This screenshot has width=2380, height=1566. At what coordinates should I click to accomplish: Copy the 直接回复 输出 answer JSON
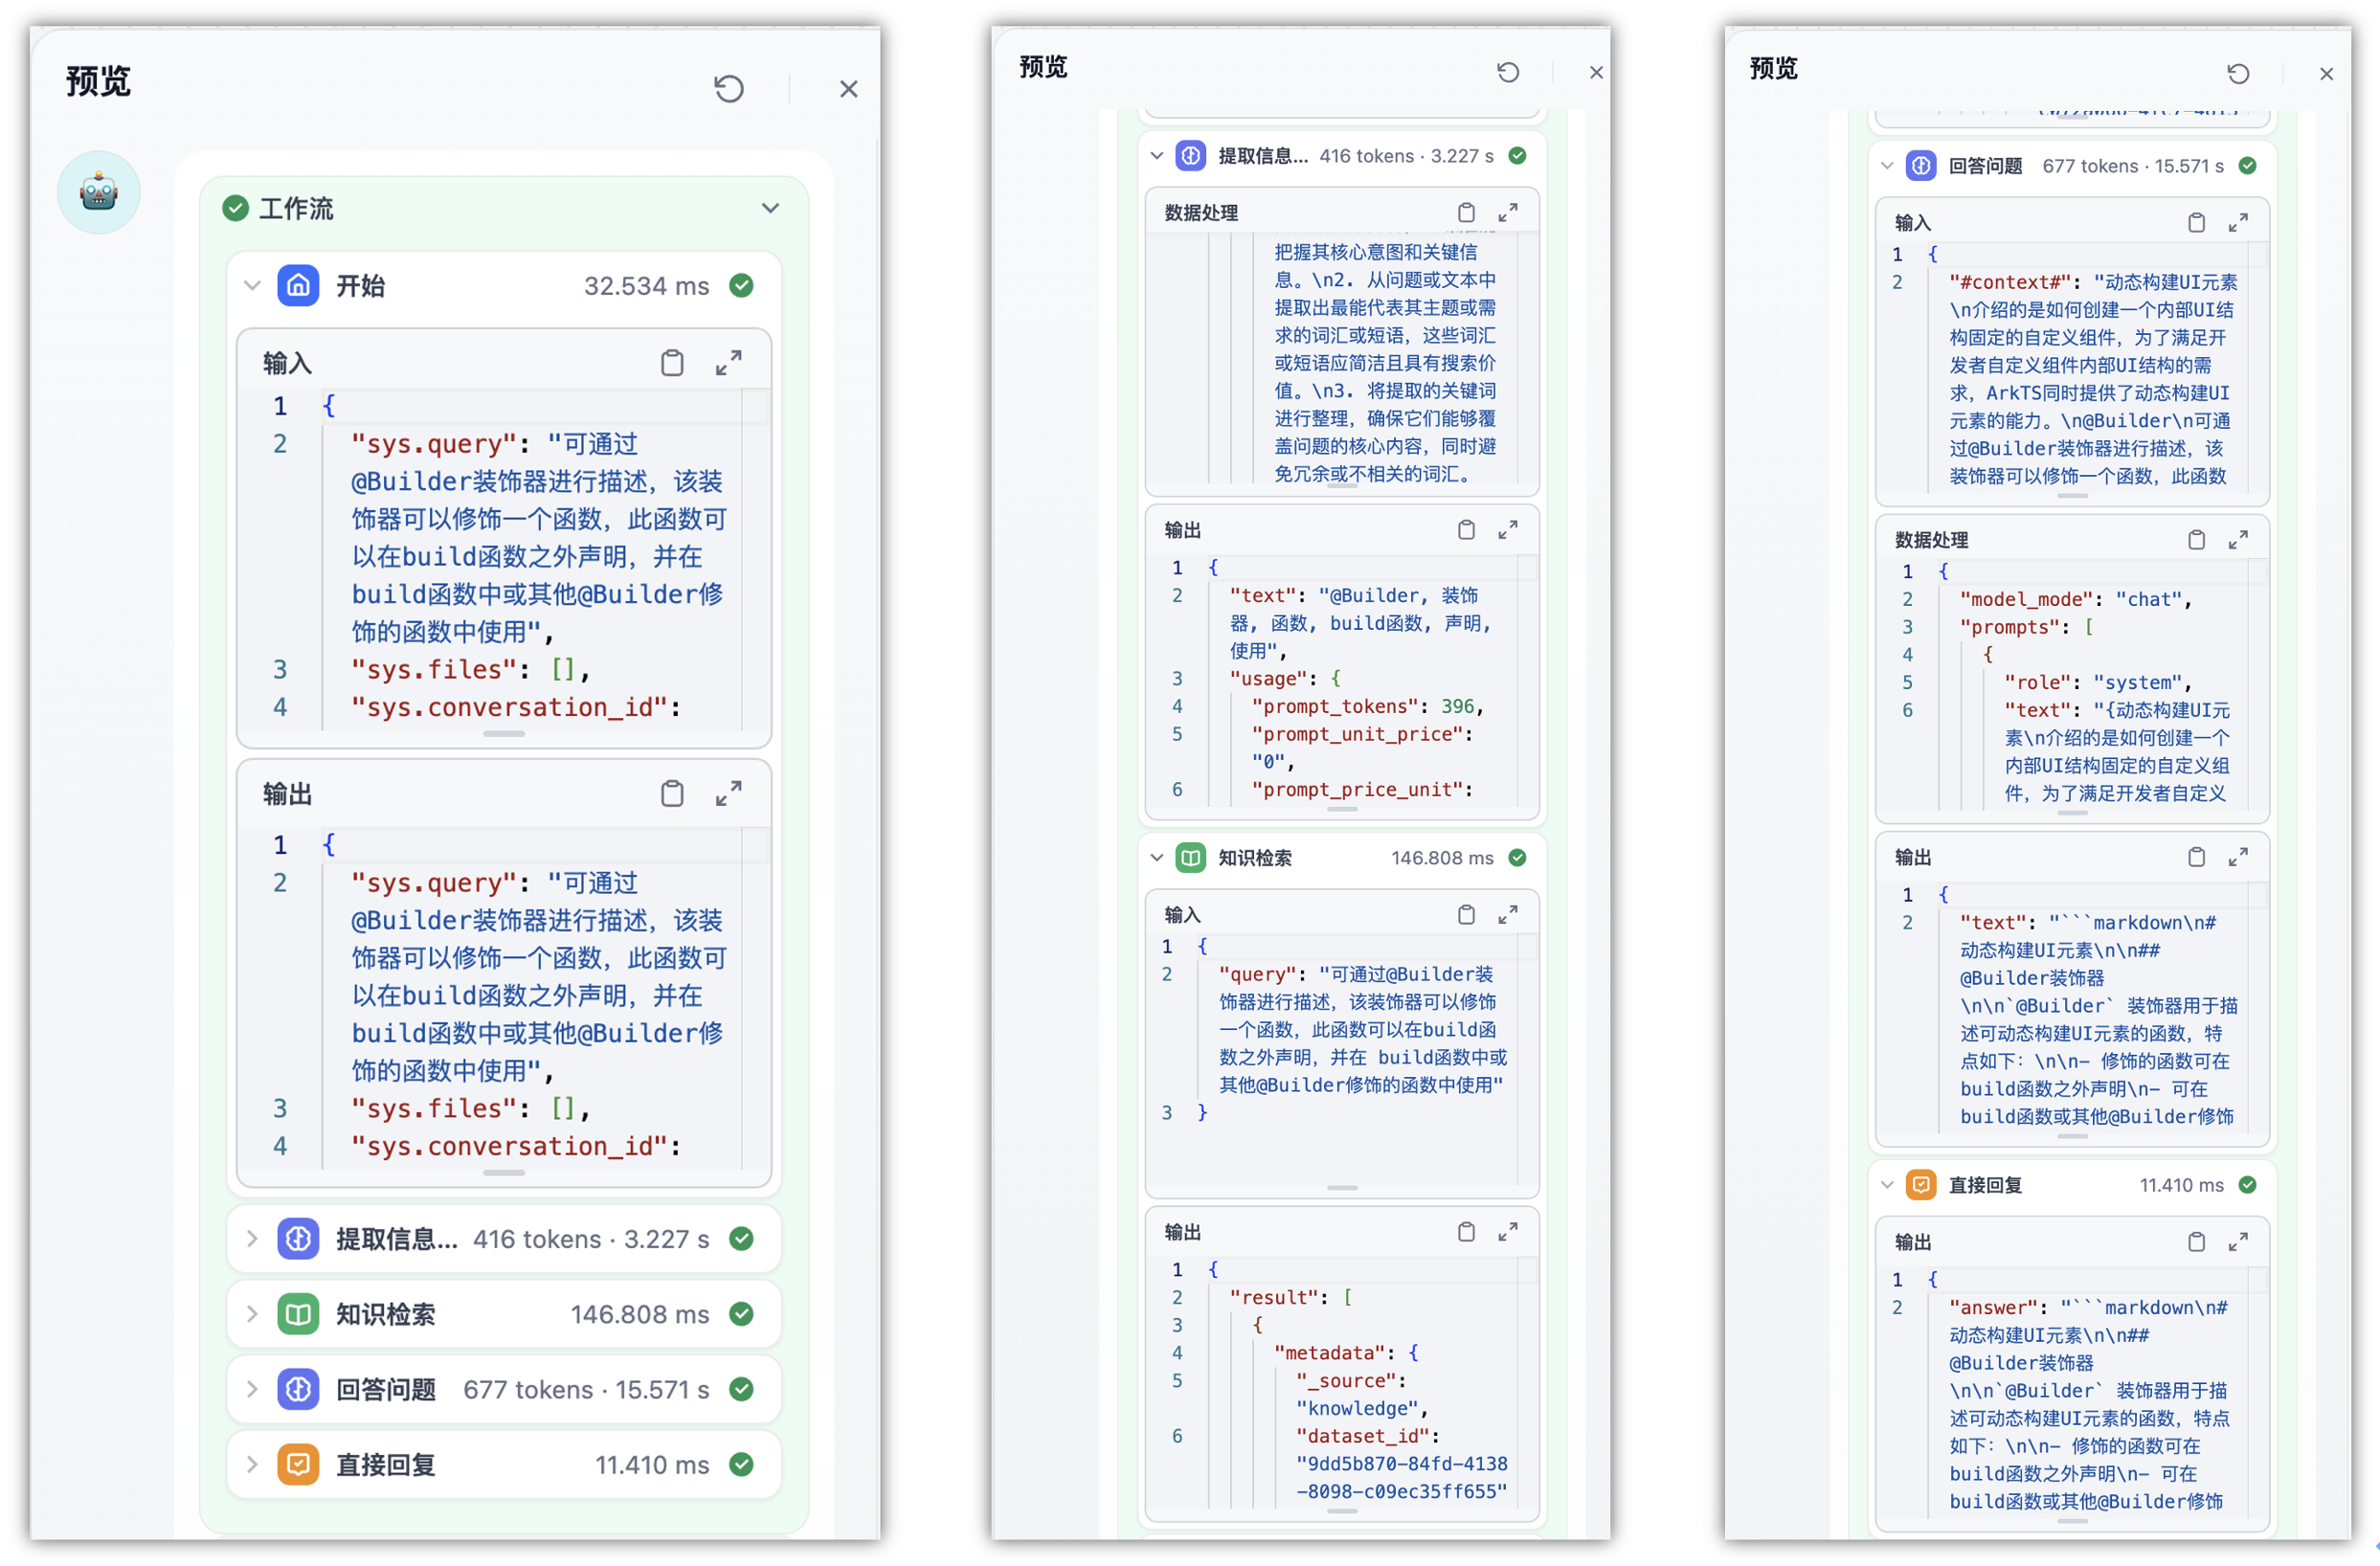coord(2196,1242)
